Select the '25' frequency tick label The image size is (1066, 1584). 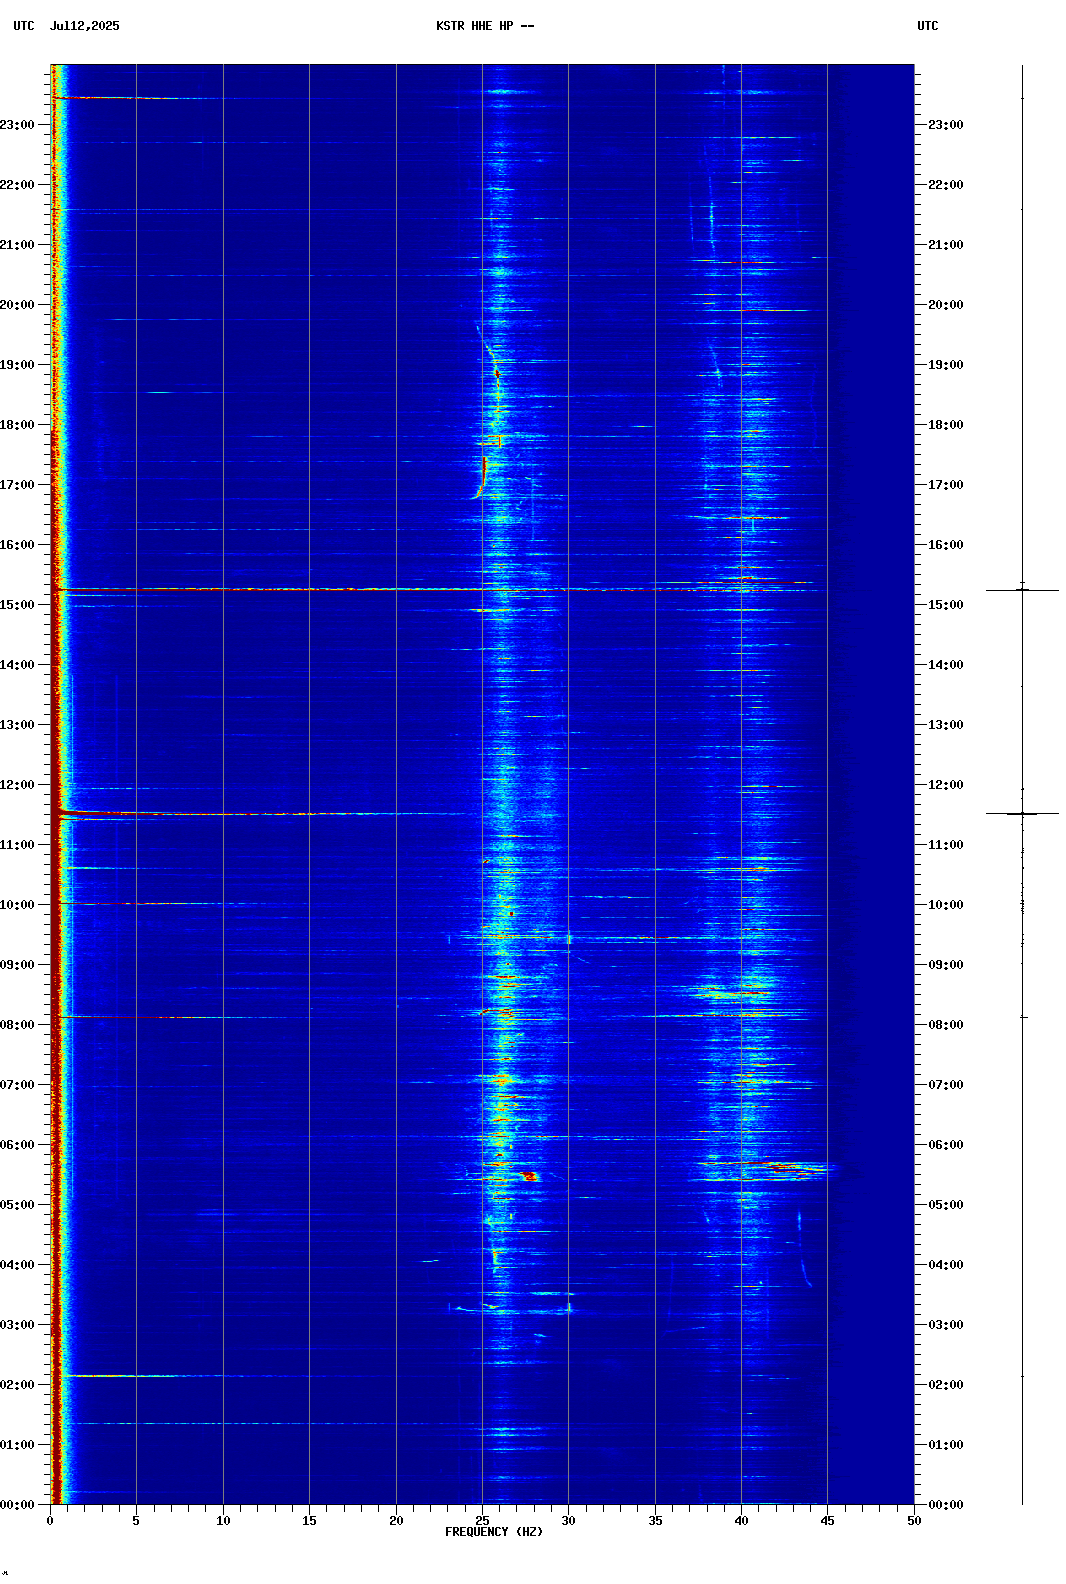(x=482, y=1521)
